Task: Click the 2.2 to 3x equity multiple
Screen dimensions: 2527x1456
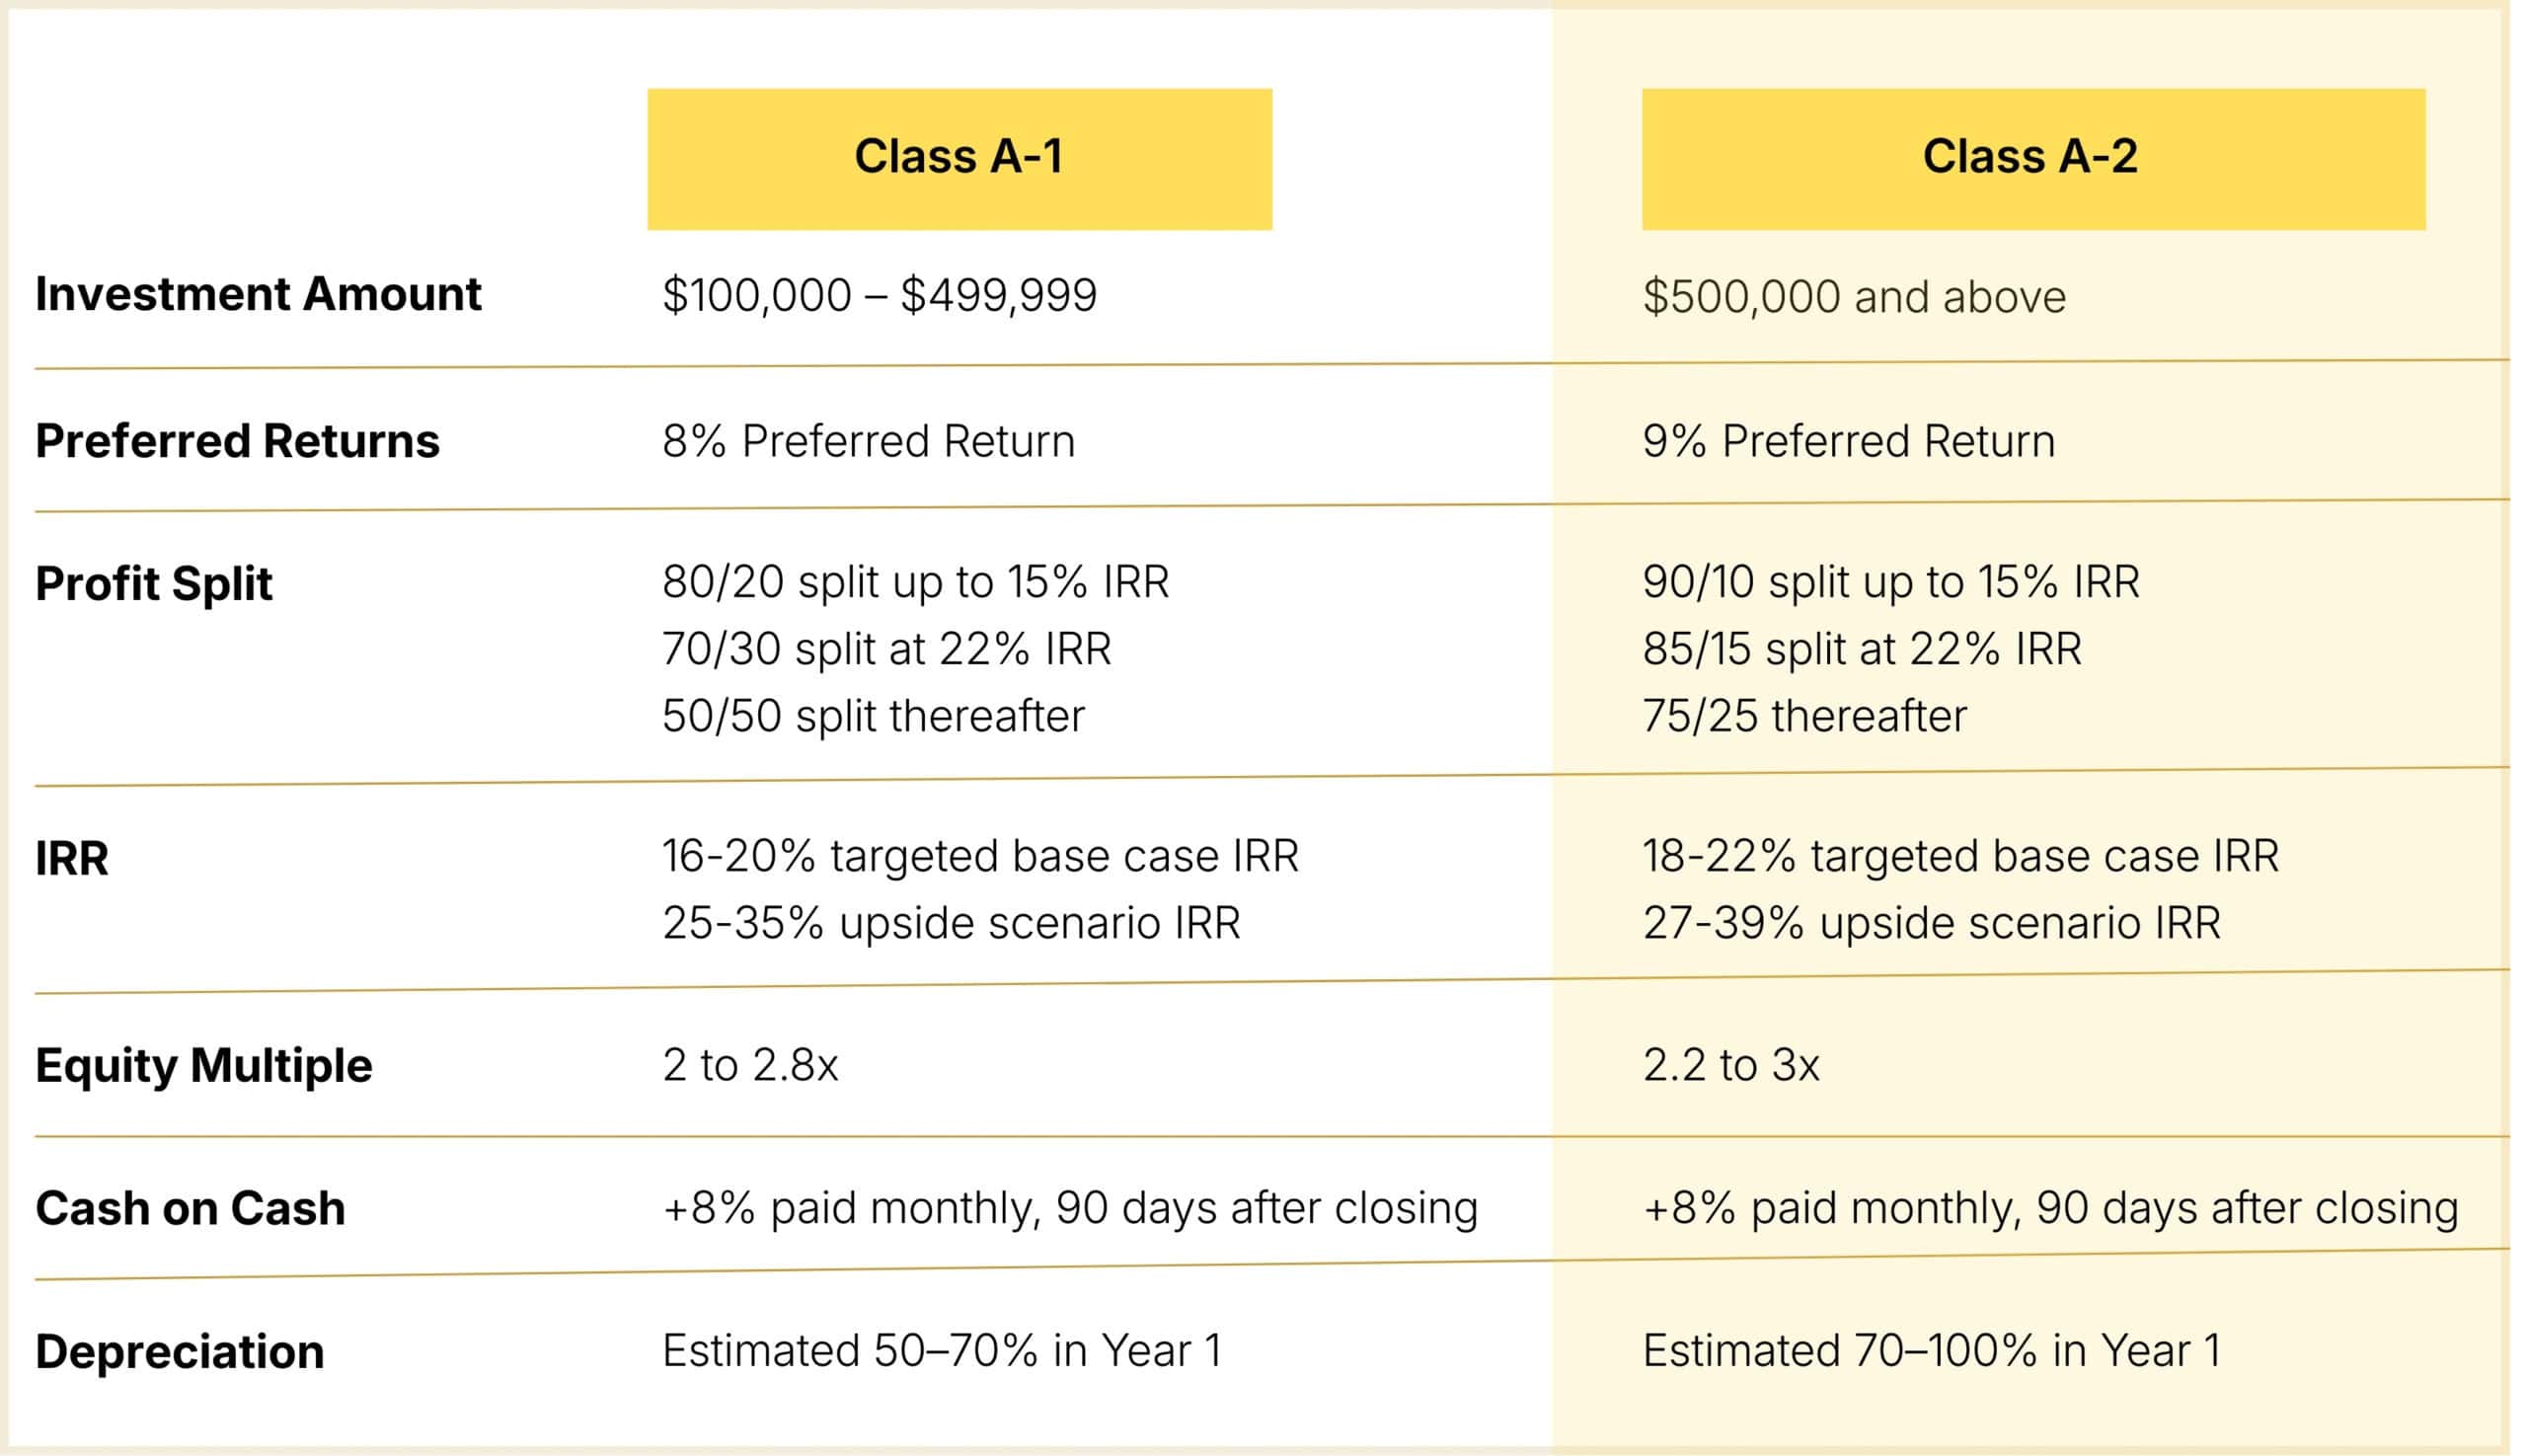Action: [x=1731, y=1065]
